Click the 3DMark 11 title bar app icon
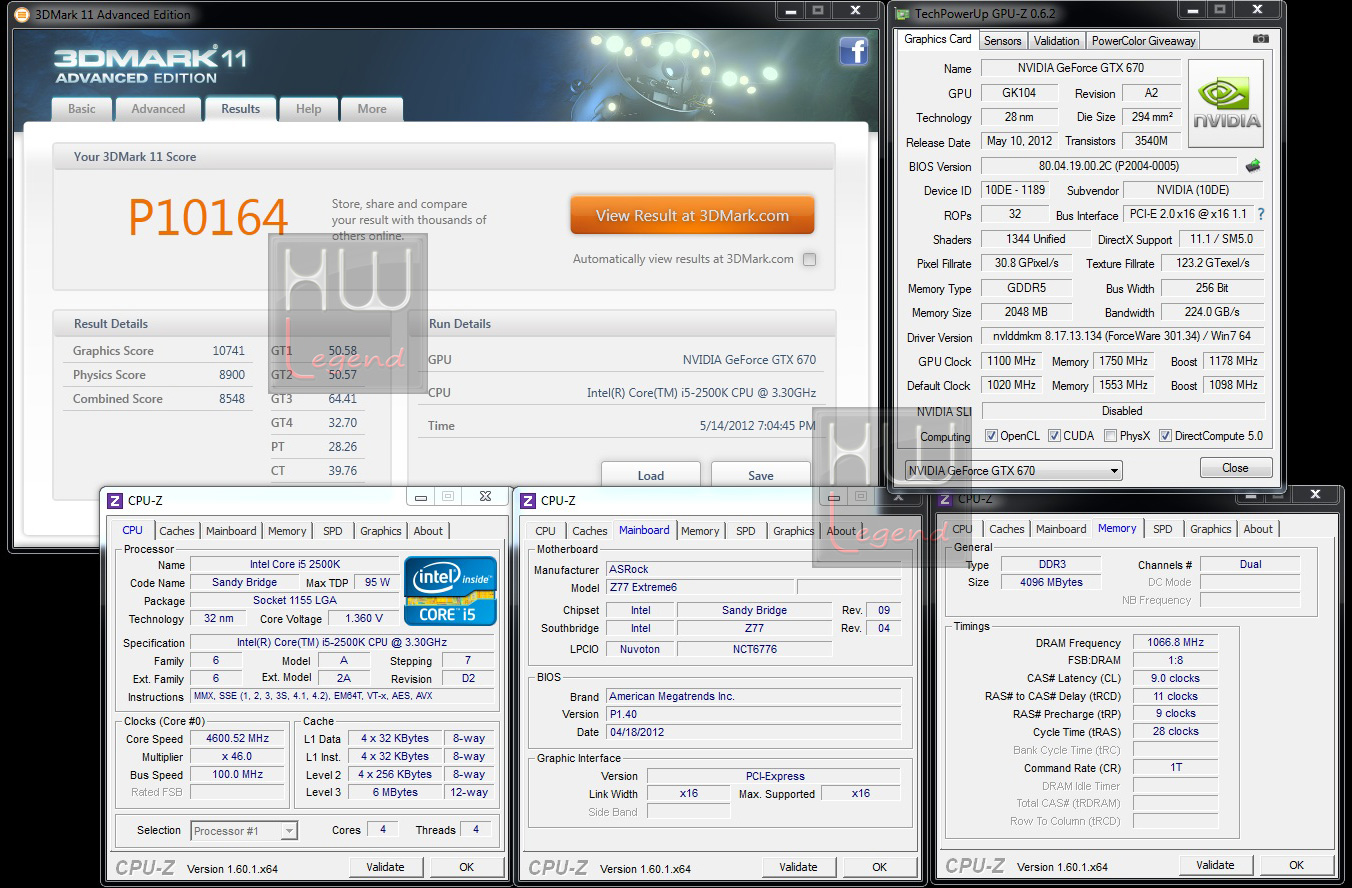This screenshot has height=888, width=1352. click(x=22, y=14)
